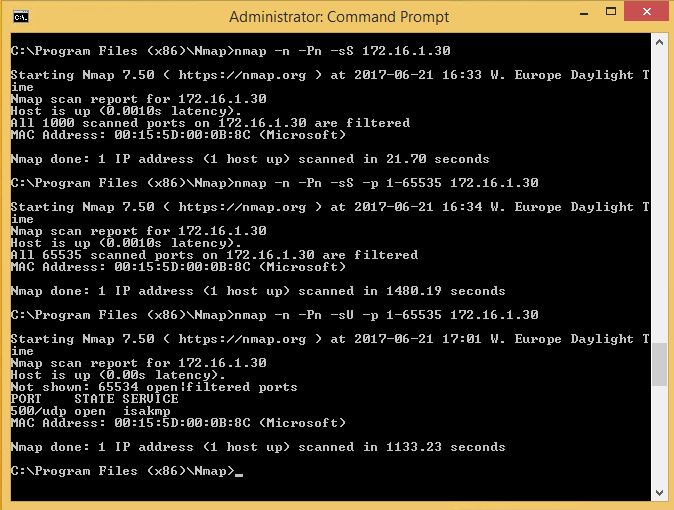Image resolution: width=674 pixels, height=510 pixels.
Task: Click the PORT STATE SERVICE header row
Action: pos(95,399)
